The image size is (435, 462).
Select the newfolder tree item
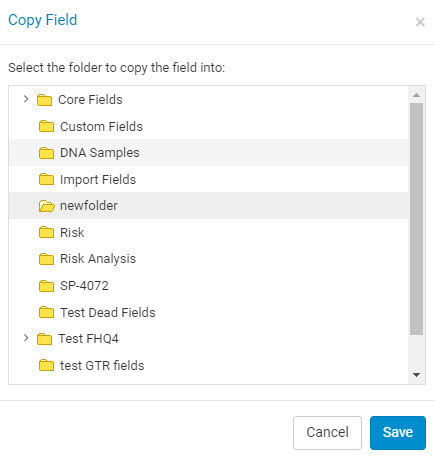[x=208, y=206]
